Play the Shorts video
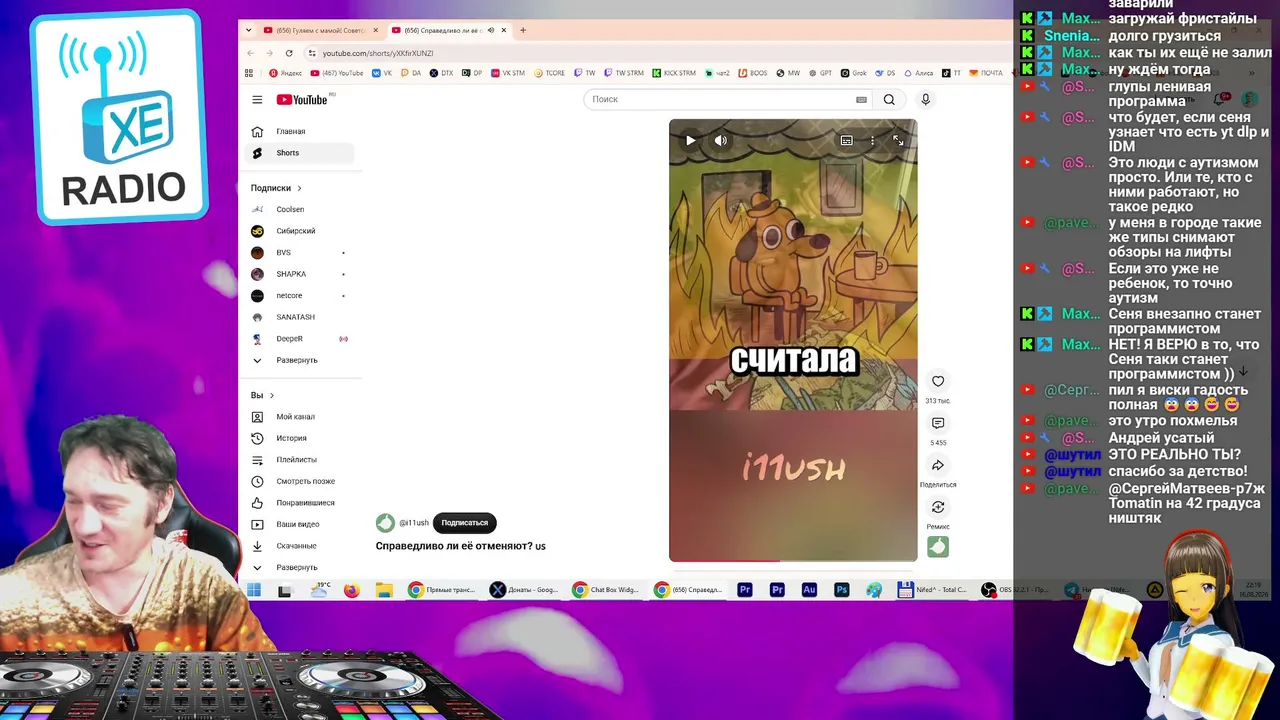 click(690, 140)
